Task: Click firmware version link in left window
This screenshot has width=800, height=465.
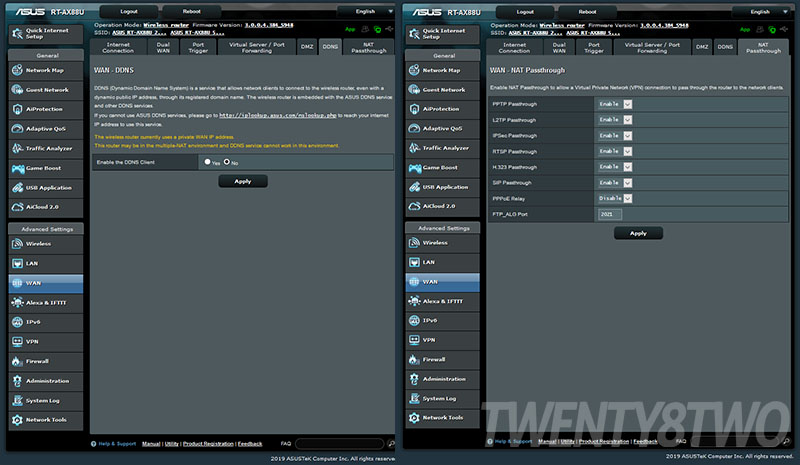Action: [269, 25]
